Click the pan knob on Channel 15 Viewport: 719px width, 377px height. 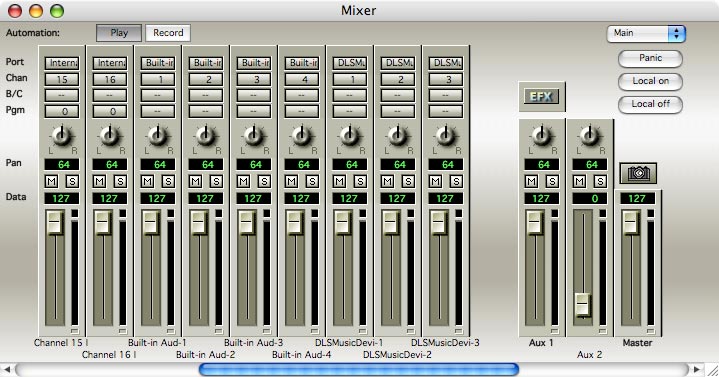61,136
